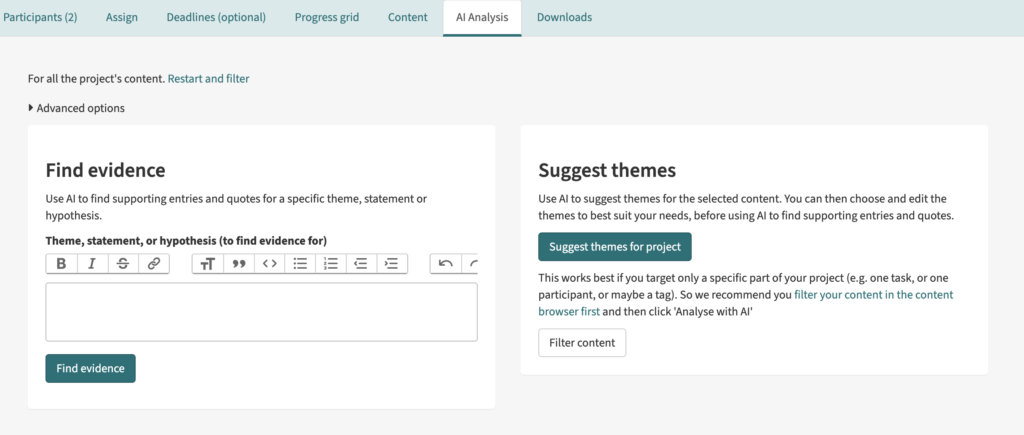Toggle bold formatting in the editor
This screenshot has height=435, width=1024.
(62, 264)
